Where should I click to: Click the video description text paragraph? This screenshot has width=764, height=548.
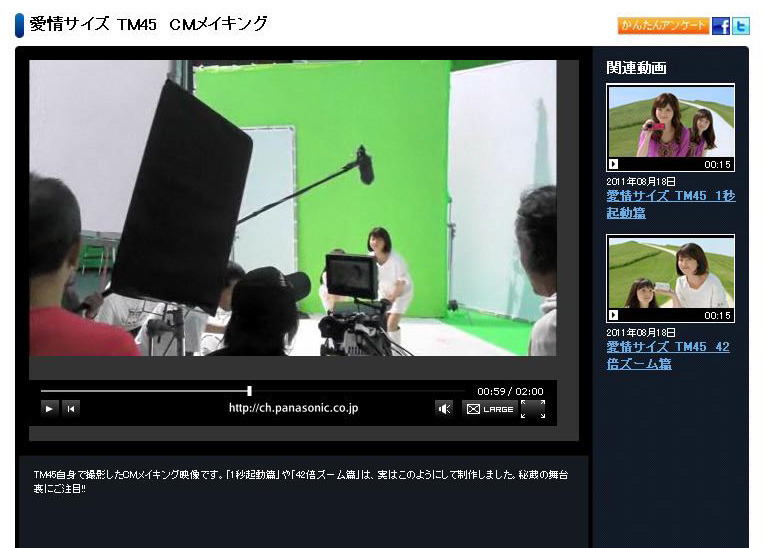pyautogui.click(x=301, y=481)
